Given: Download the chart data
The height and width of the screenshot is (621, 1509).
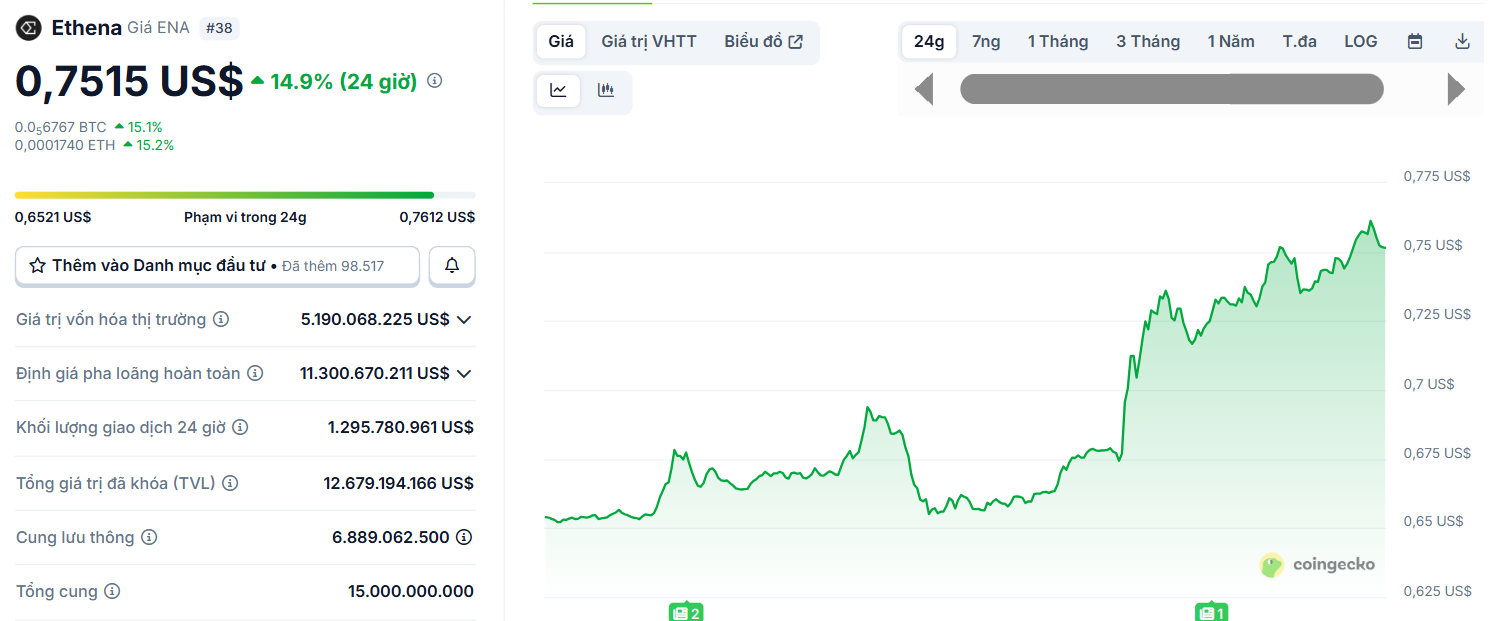Looking at the screenshot, I should coord(1462,41).
